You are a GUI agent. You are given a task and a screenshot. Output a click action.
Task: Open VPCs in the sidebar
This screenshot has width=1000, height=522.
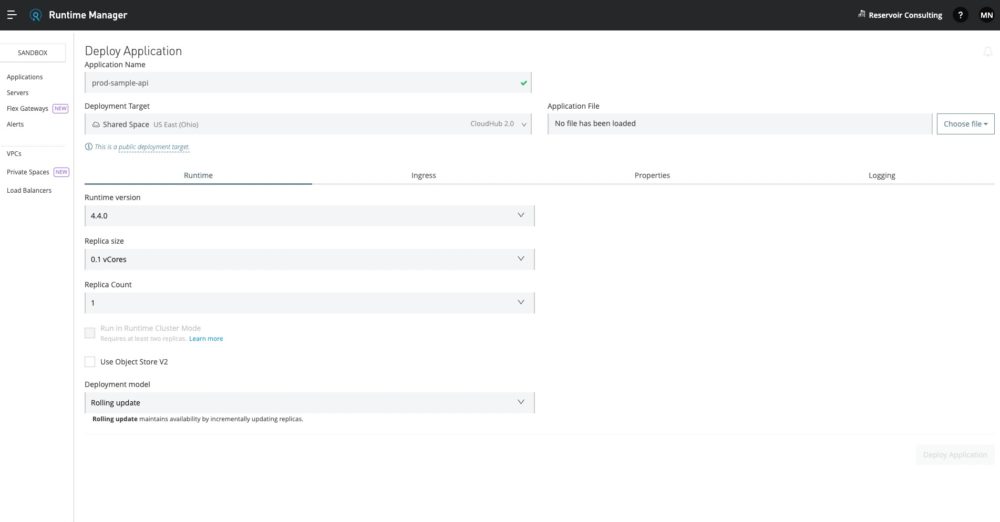click(x=14, y=154)
